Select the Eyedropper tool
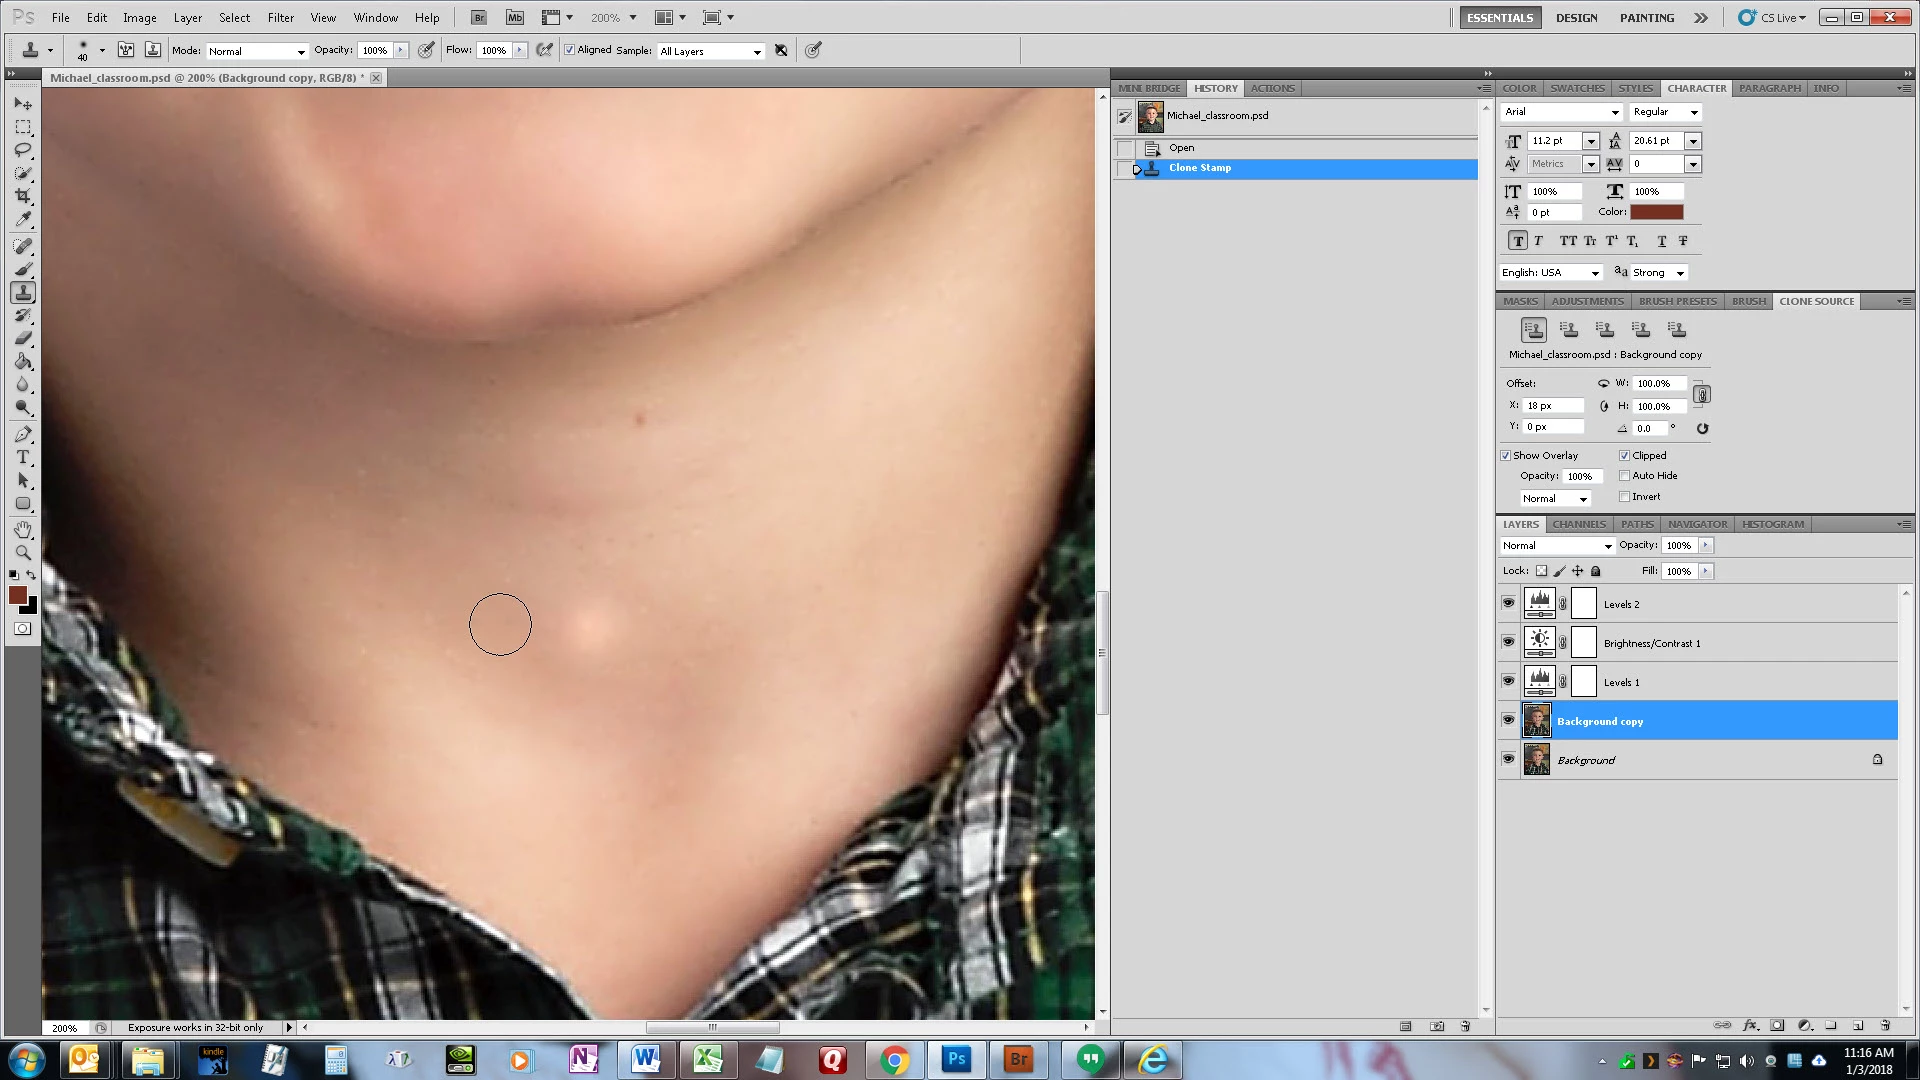 pyautogui.click(x=23, y=219)
